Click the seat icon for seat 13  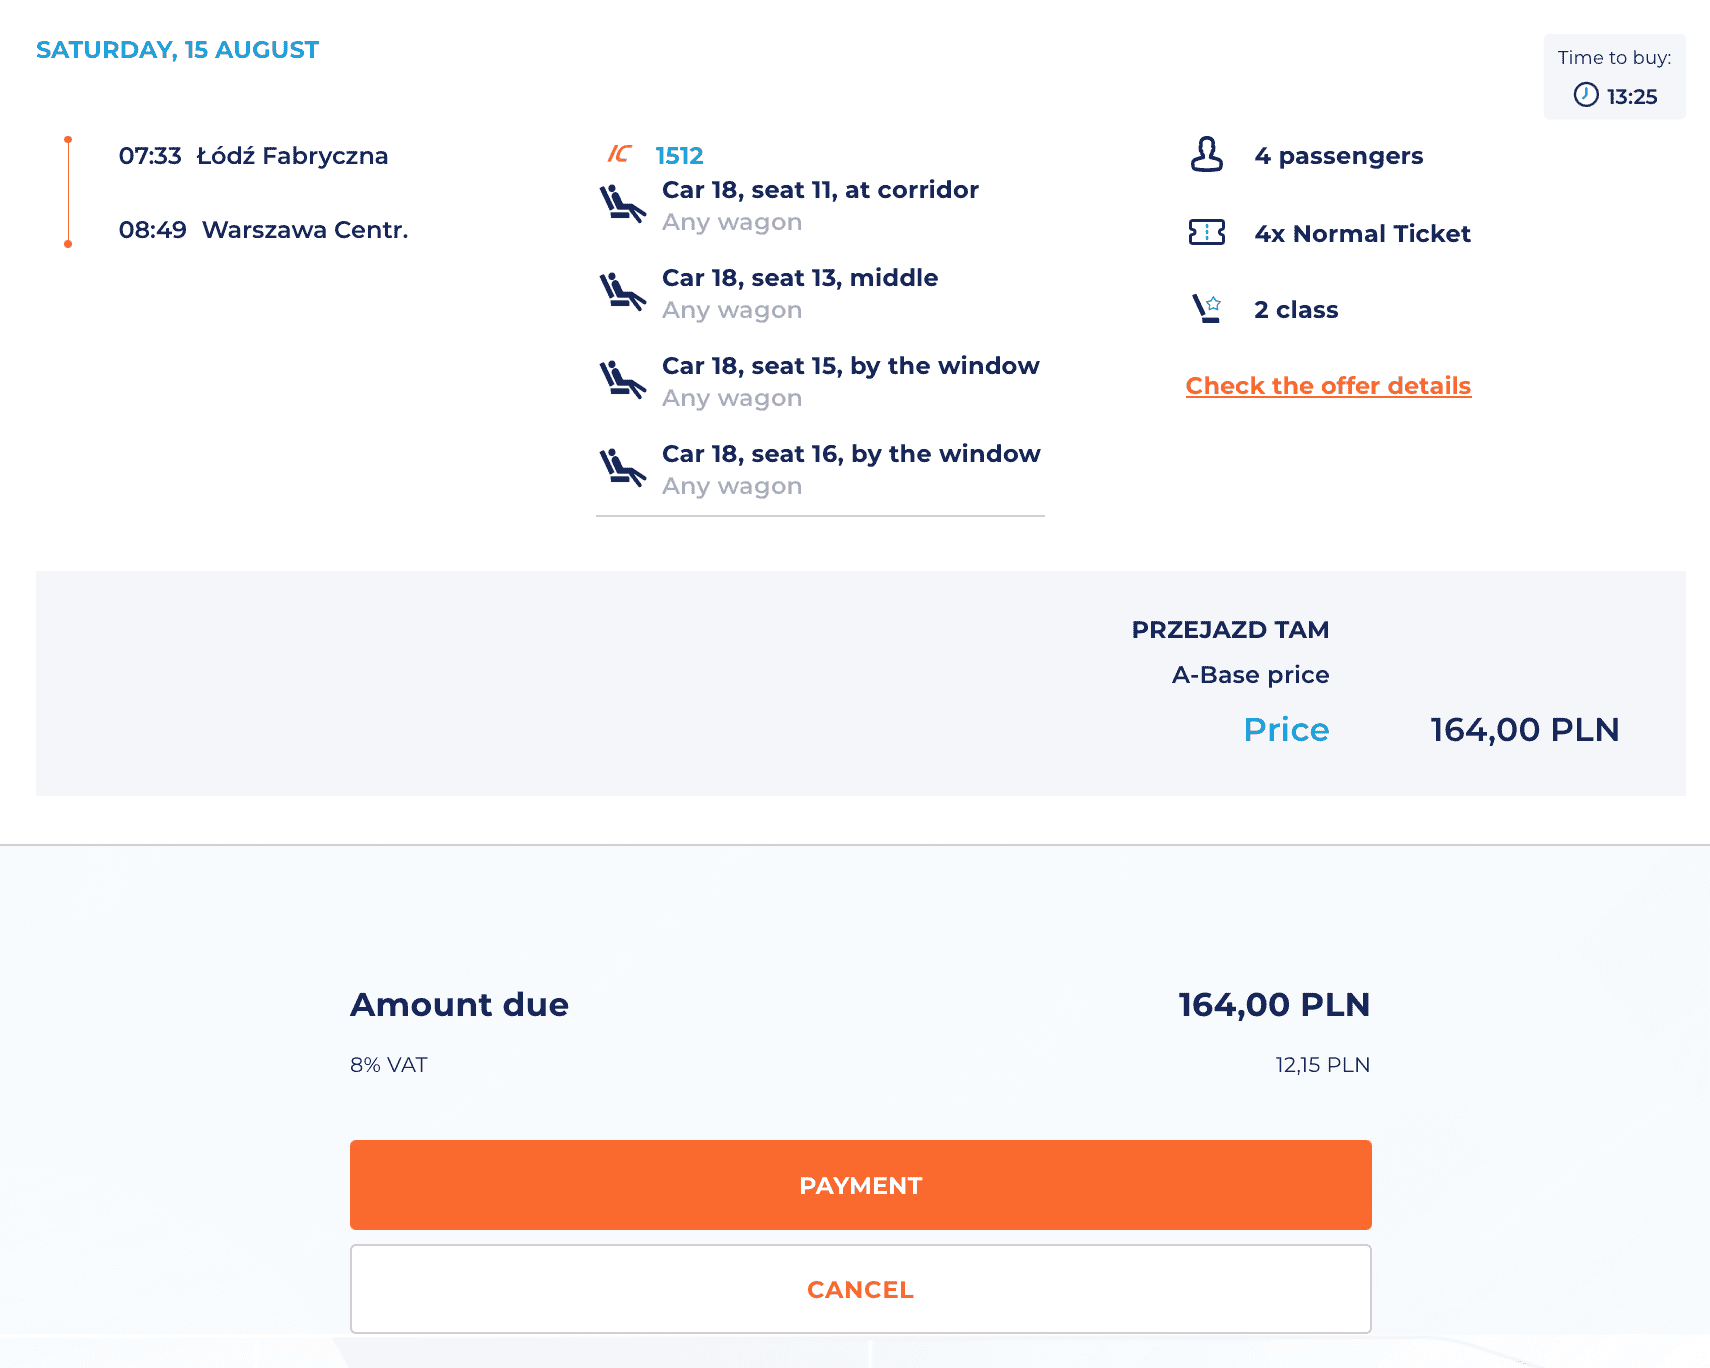pos(622,292)
